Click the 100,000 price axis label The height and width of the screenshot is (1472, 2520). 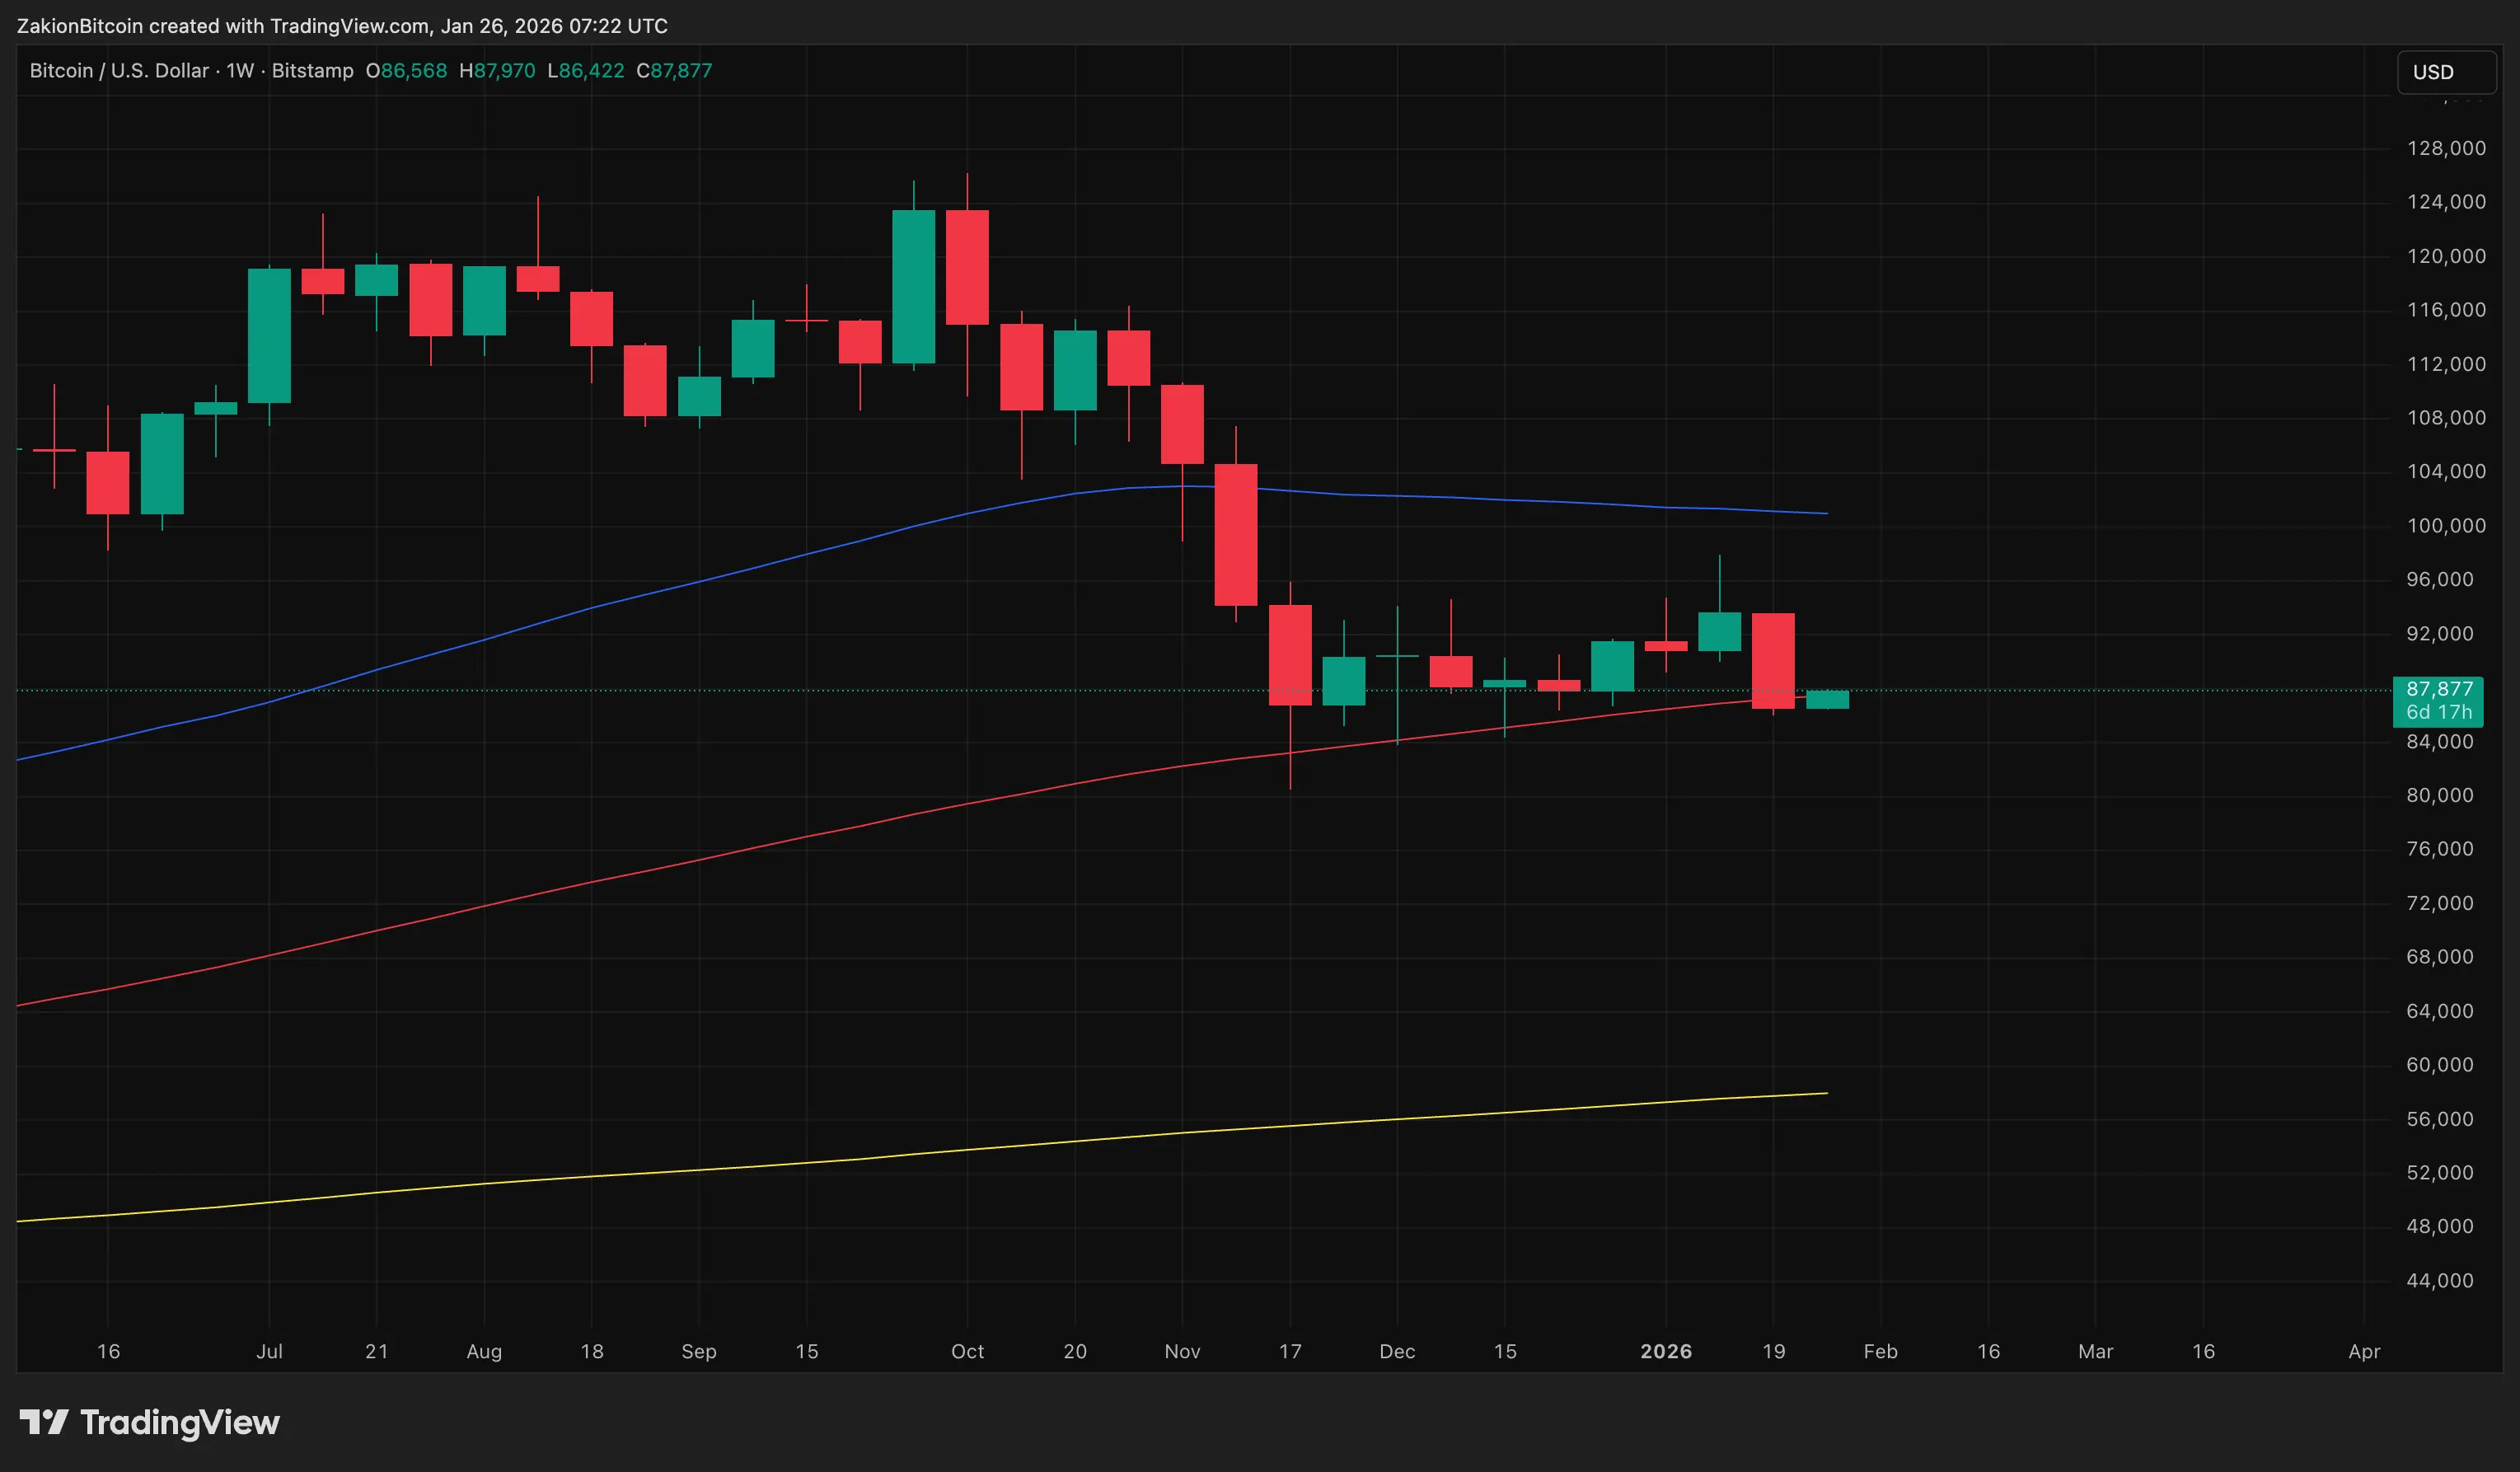(x=2445, y=526)
